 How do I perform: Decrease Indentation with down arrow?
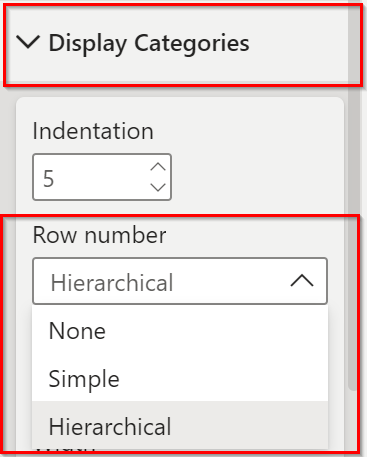click(x=158, y=187)
